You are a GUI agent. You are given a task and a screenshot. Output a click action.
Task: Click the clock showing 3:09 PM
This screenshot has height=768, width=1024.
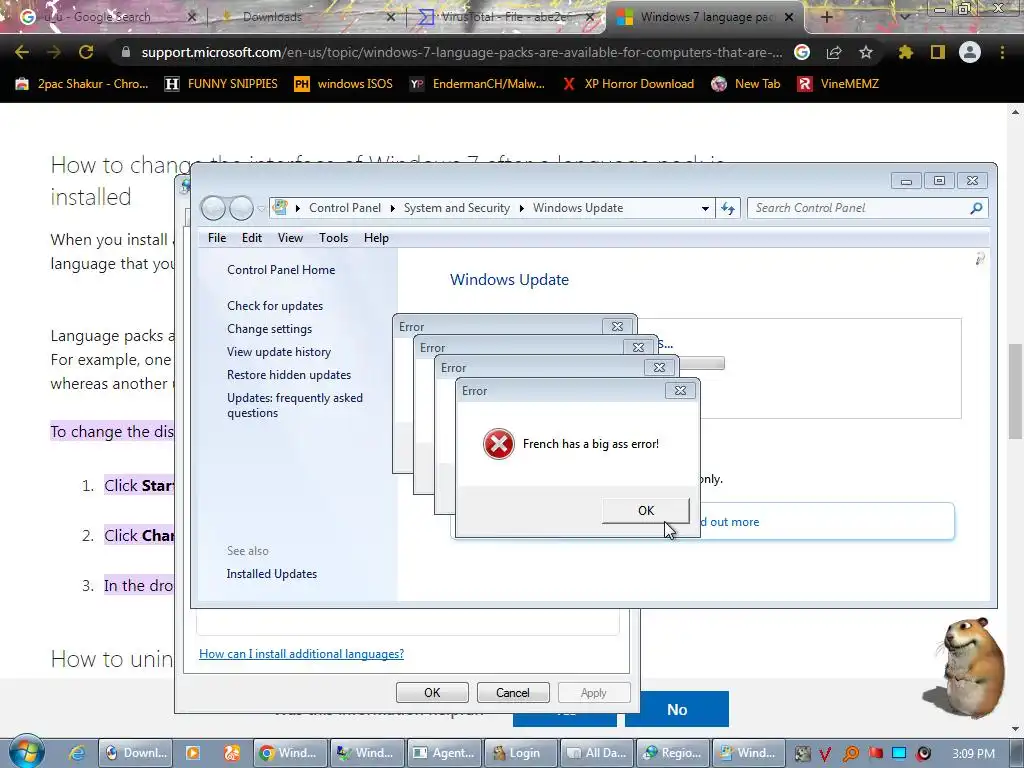pos(974,754)
